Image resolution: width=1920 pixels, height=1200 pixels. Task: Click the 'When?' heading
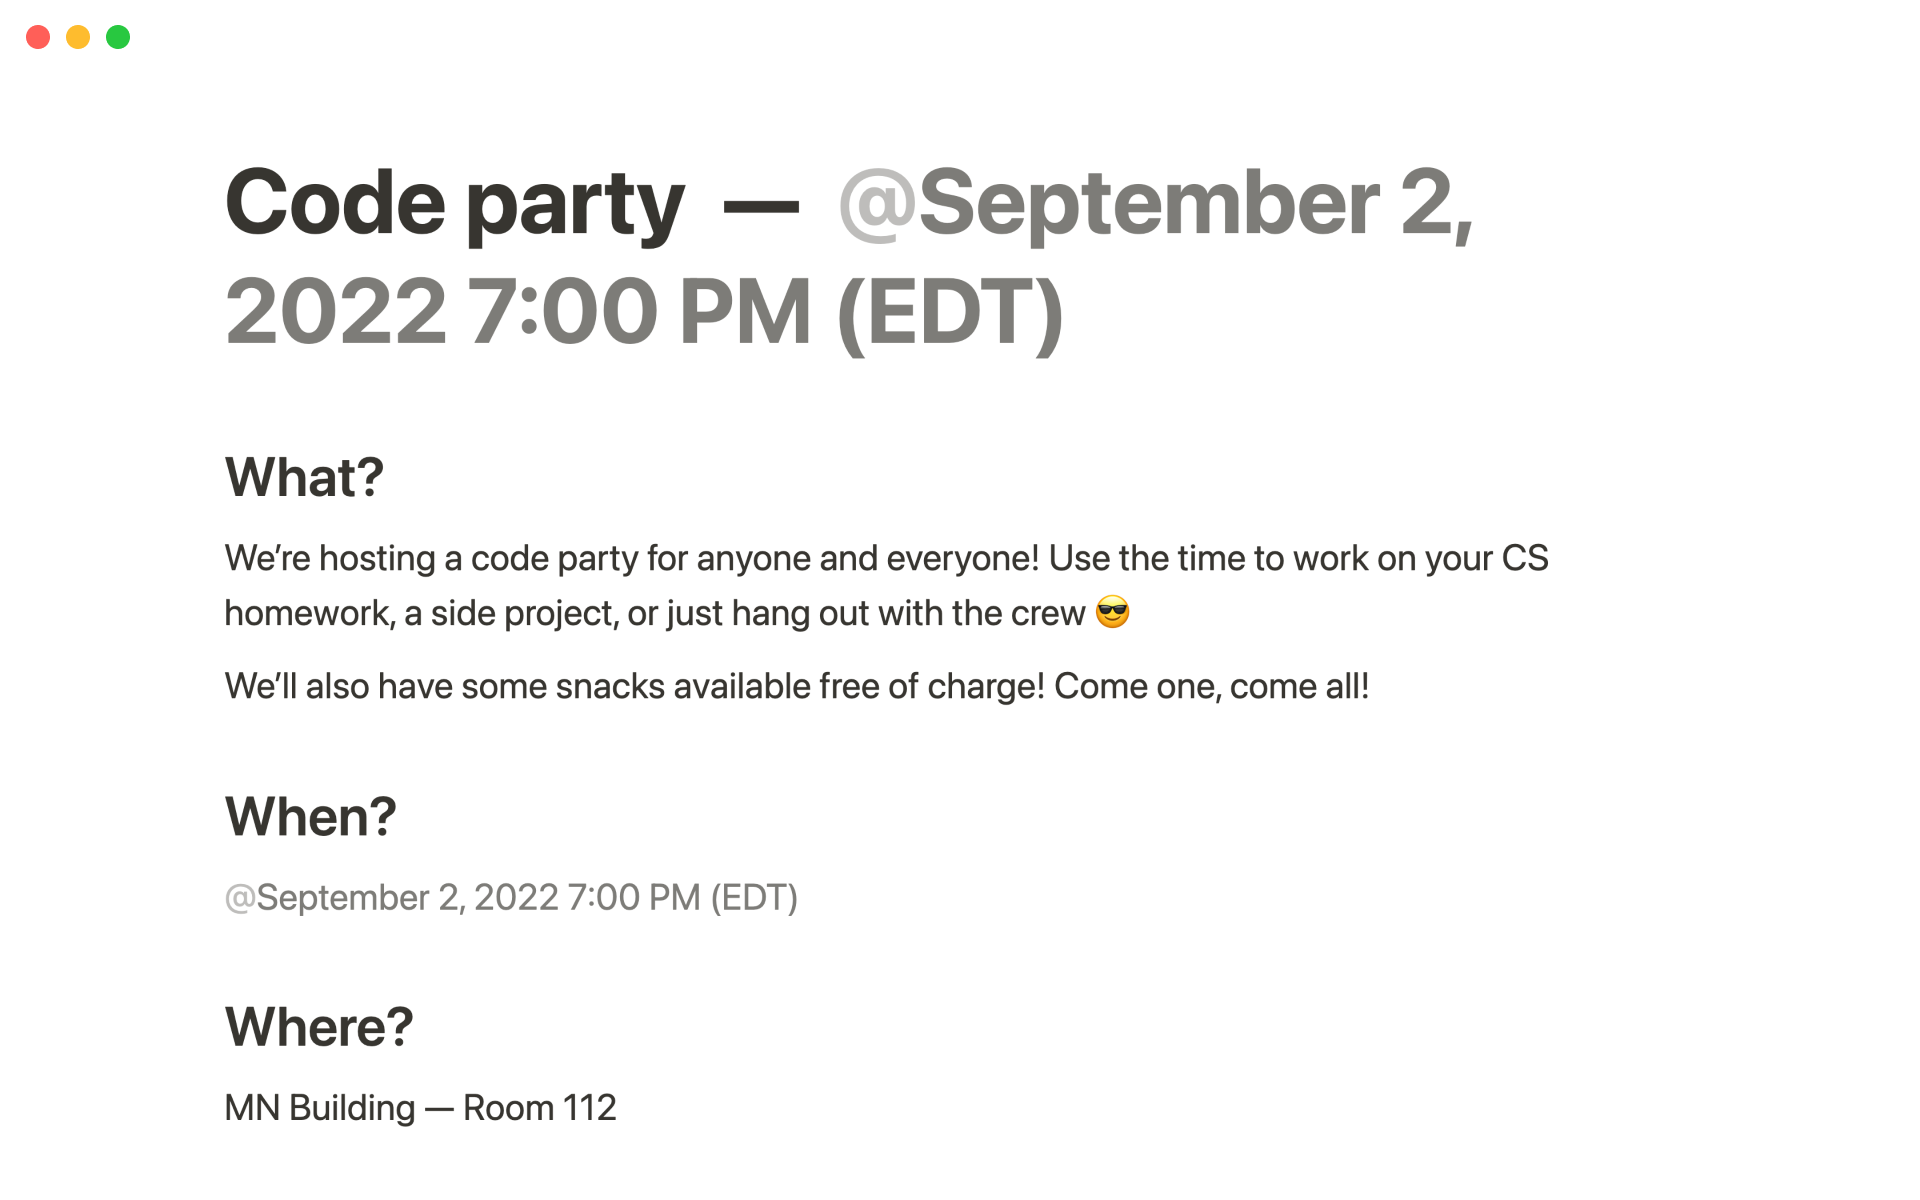coord(310,817)
